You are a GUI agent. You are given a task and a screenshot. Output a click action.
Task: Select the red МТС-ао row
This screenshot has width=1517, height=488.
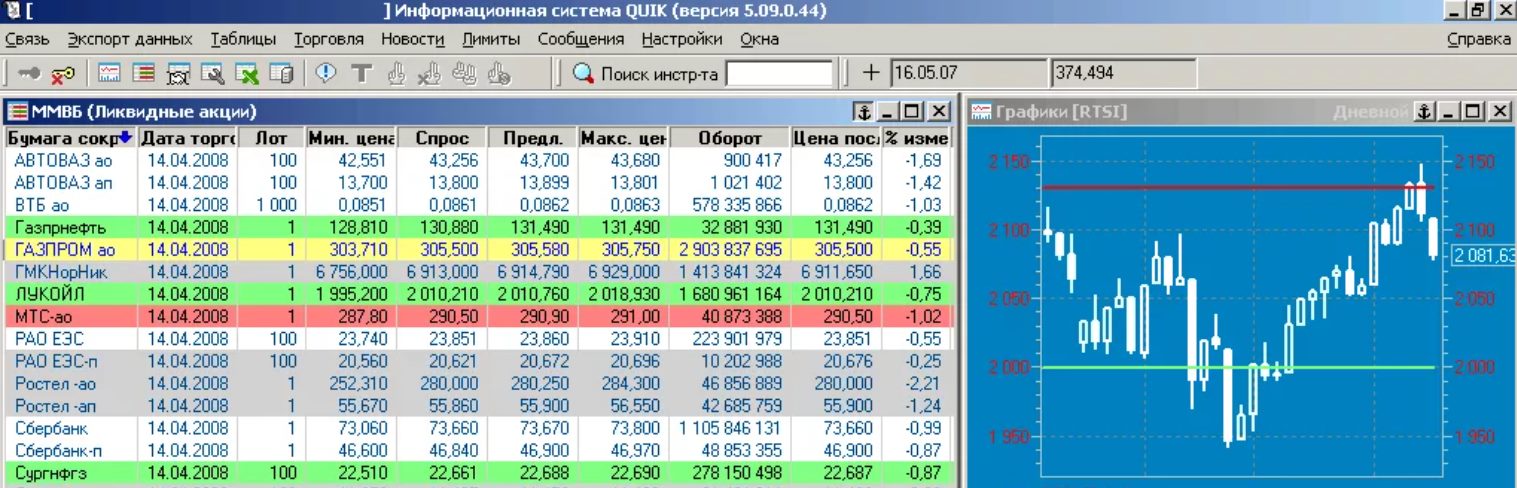pos(480,316)
